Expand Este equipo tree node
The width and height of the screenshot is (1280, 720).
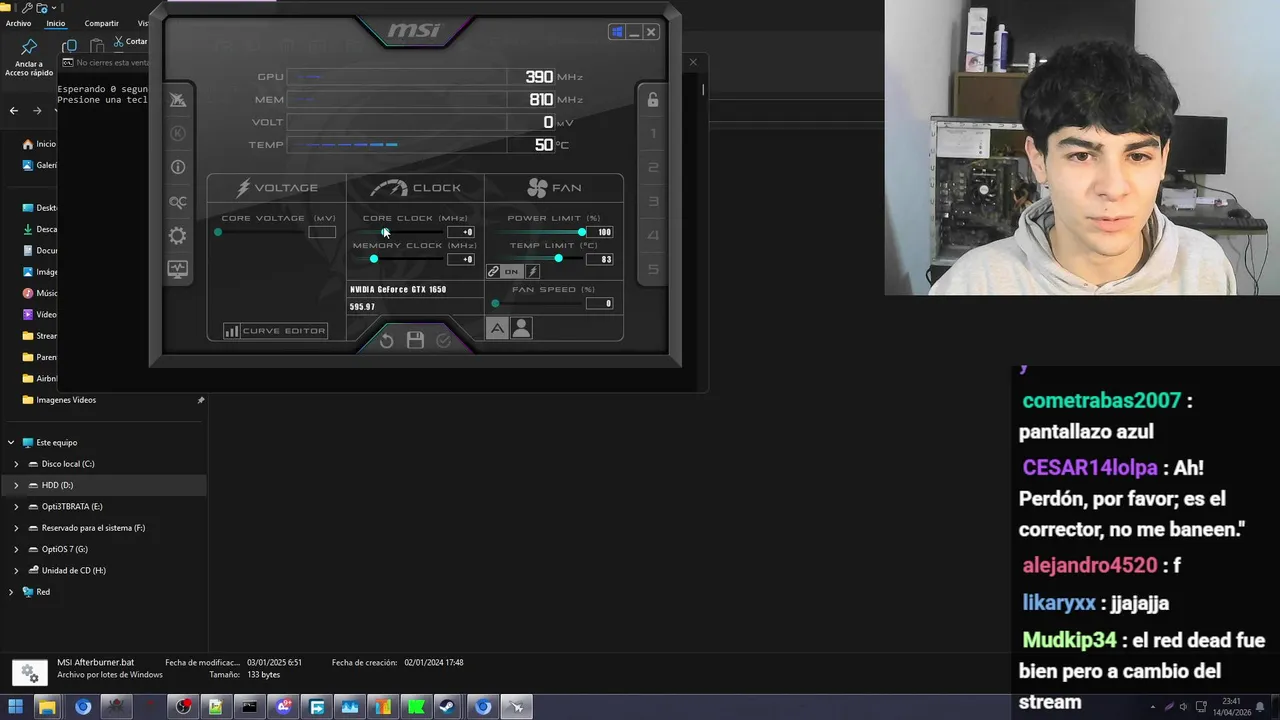click(x=11, y=443)
